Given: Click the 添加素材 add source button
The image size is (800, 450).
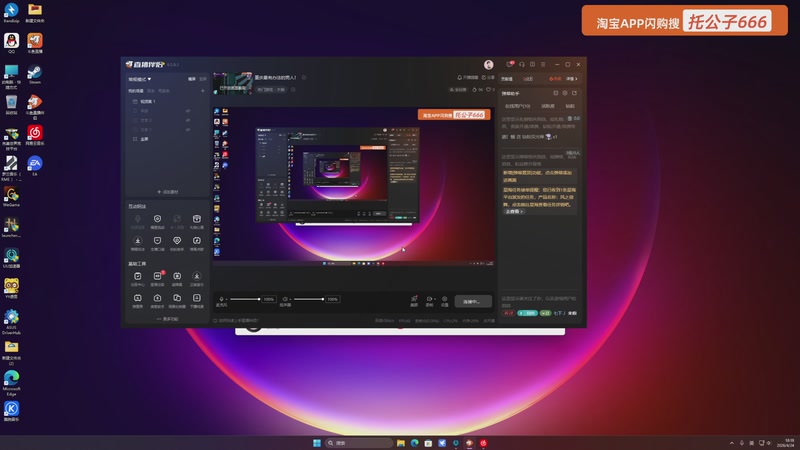Looking at the screenshot, I should [x=167, y=192].
